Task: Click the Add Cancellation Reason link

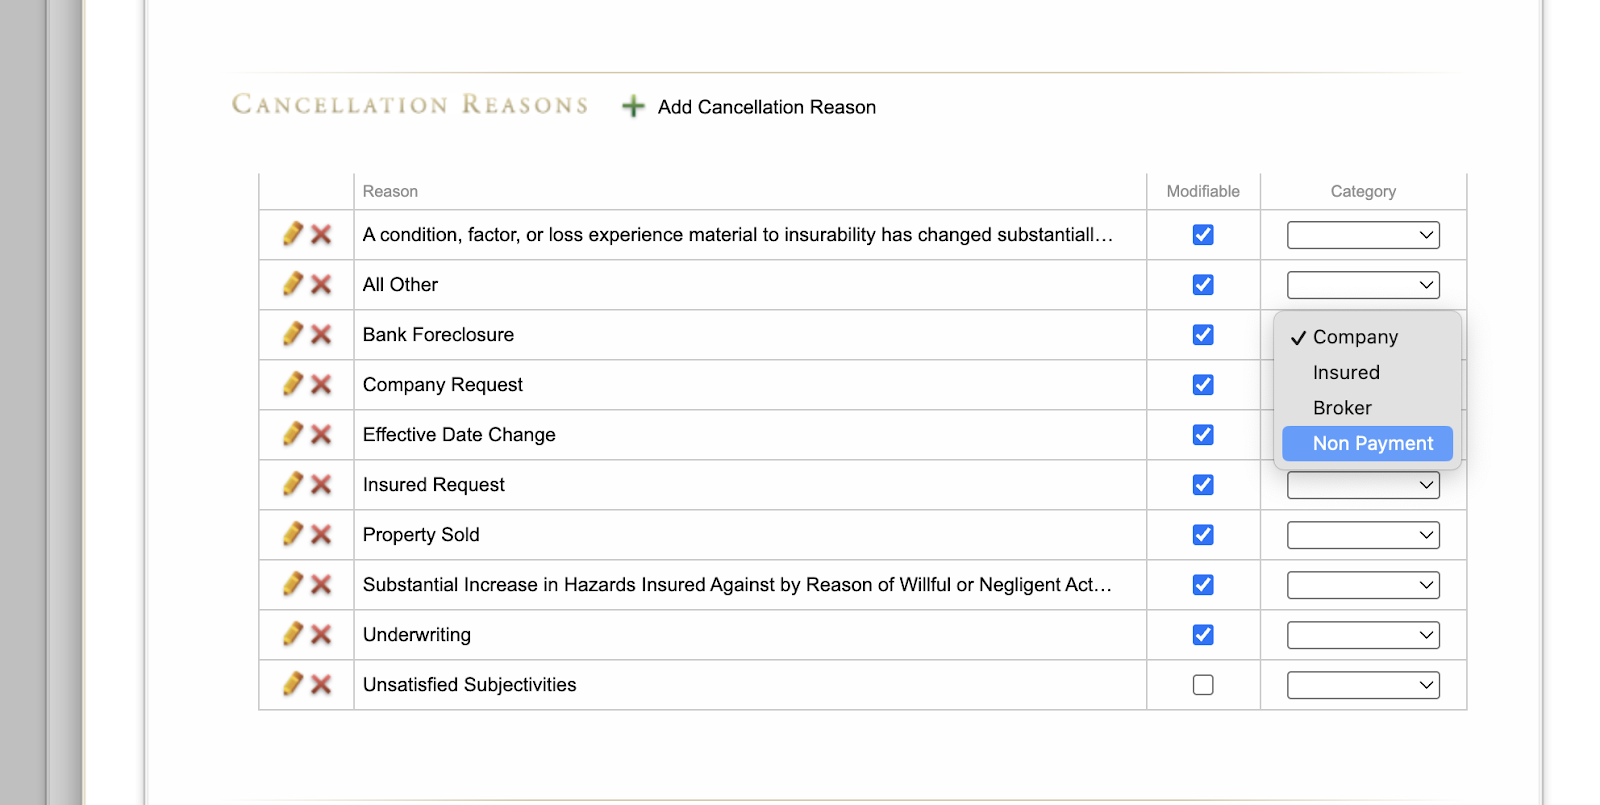Action: 766,107
